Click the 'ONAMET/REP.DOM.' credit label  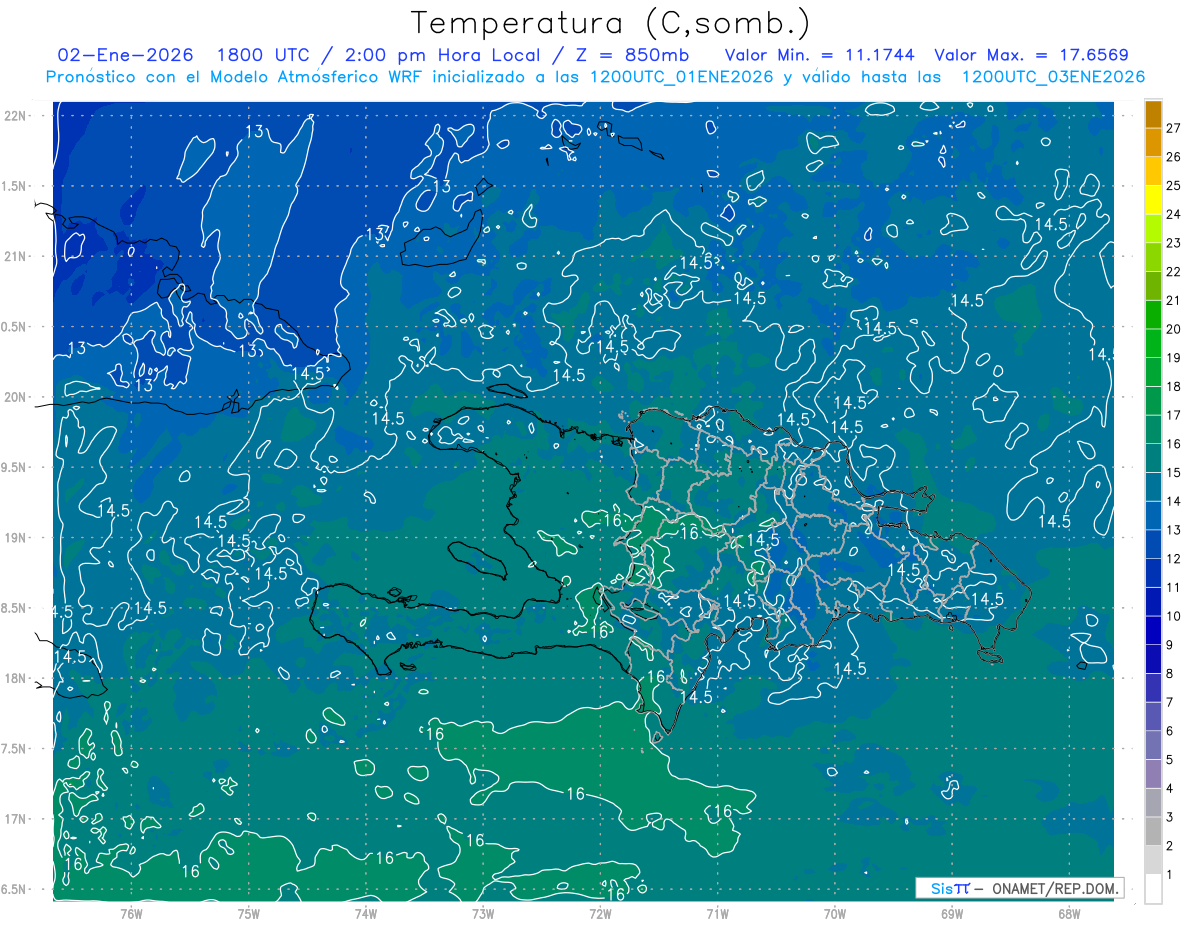coord(1055,888)
